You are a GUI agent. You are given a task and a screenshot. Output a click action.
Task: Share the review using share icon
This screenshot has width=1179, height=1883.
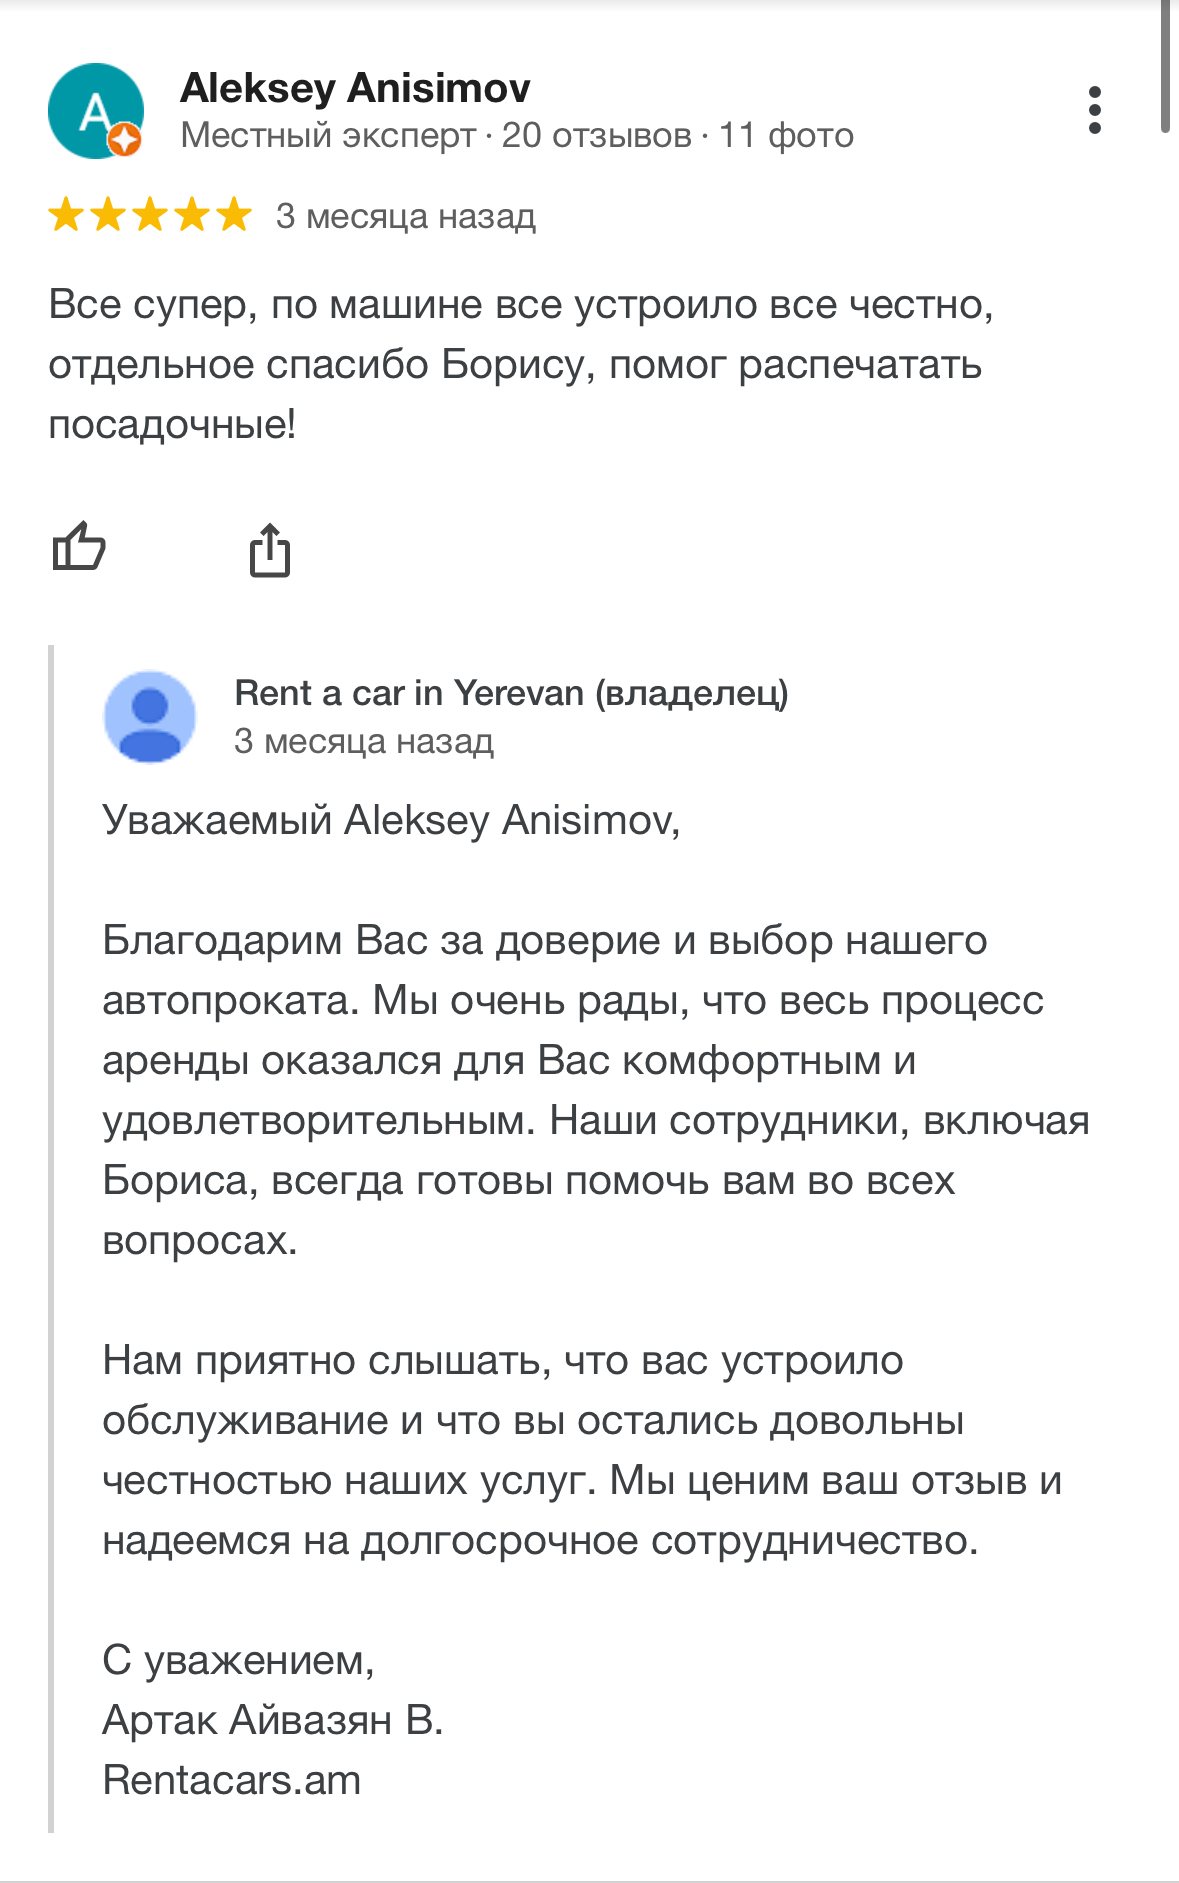click(270, 549)
